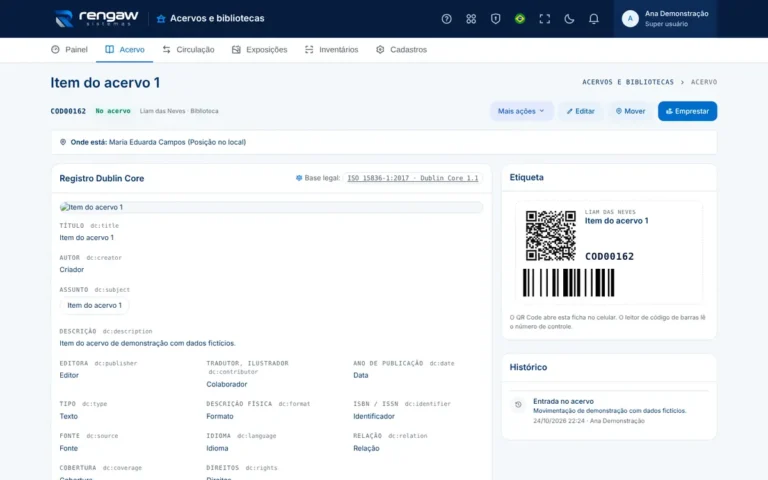Click the Cadastros gear icon

380,49
